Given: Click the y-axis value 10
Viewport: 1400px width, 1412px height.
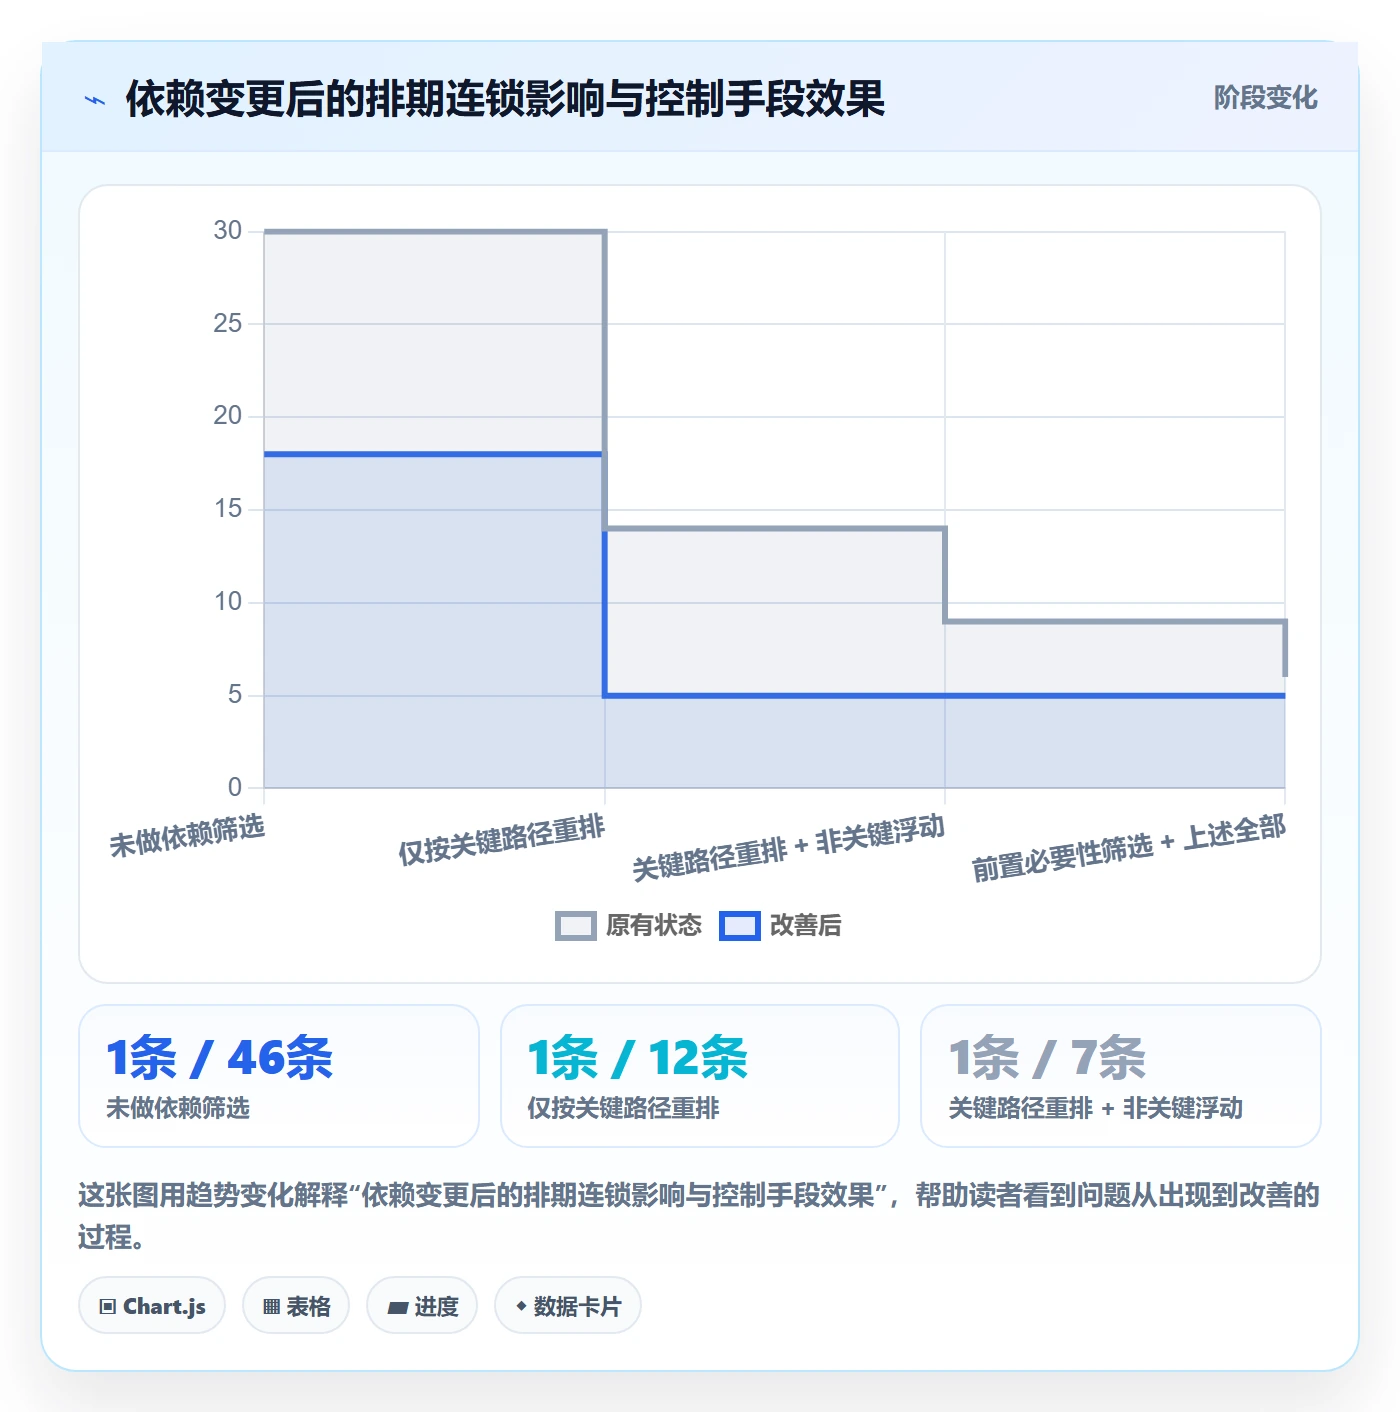Looking at the screenshot, I should pos(228,602).
